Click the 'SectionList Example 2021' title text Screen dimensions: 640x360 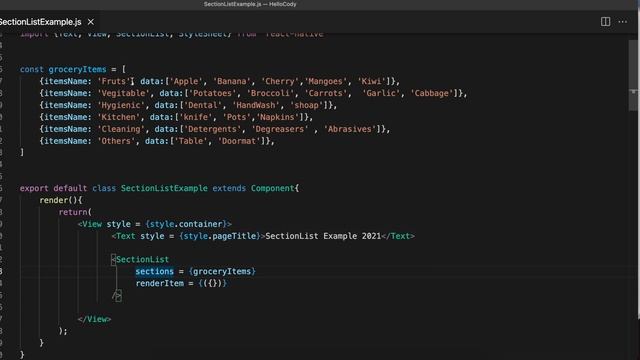323,236
